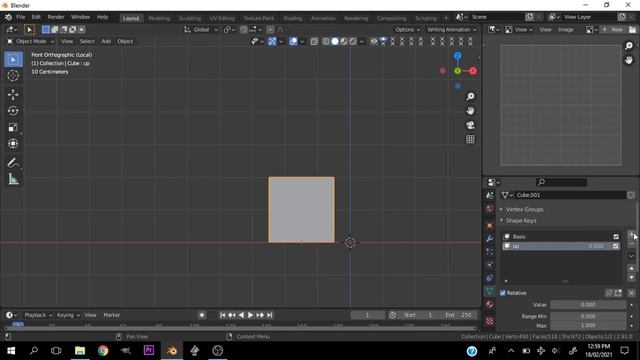Select the Measure ruler tool

pyautogui.click(x=13, y=179)
